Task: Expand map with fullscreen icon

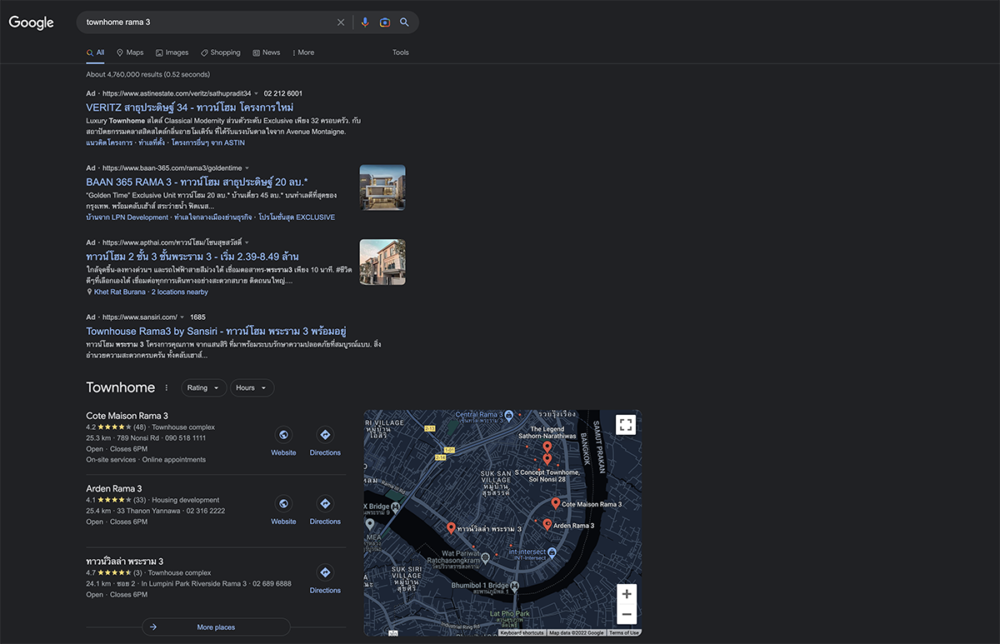Action: coord(626,425)
